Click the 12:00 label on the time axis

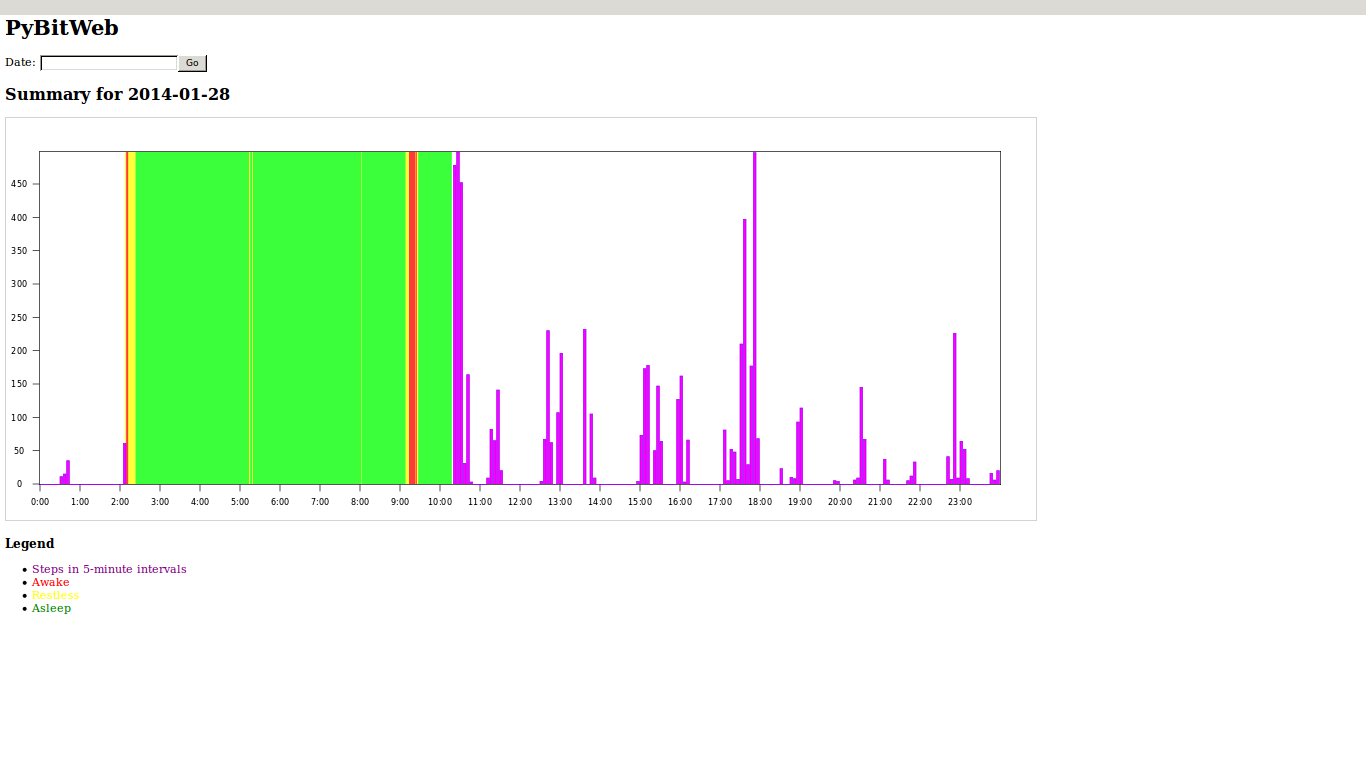point(520,502)
